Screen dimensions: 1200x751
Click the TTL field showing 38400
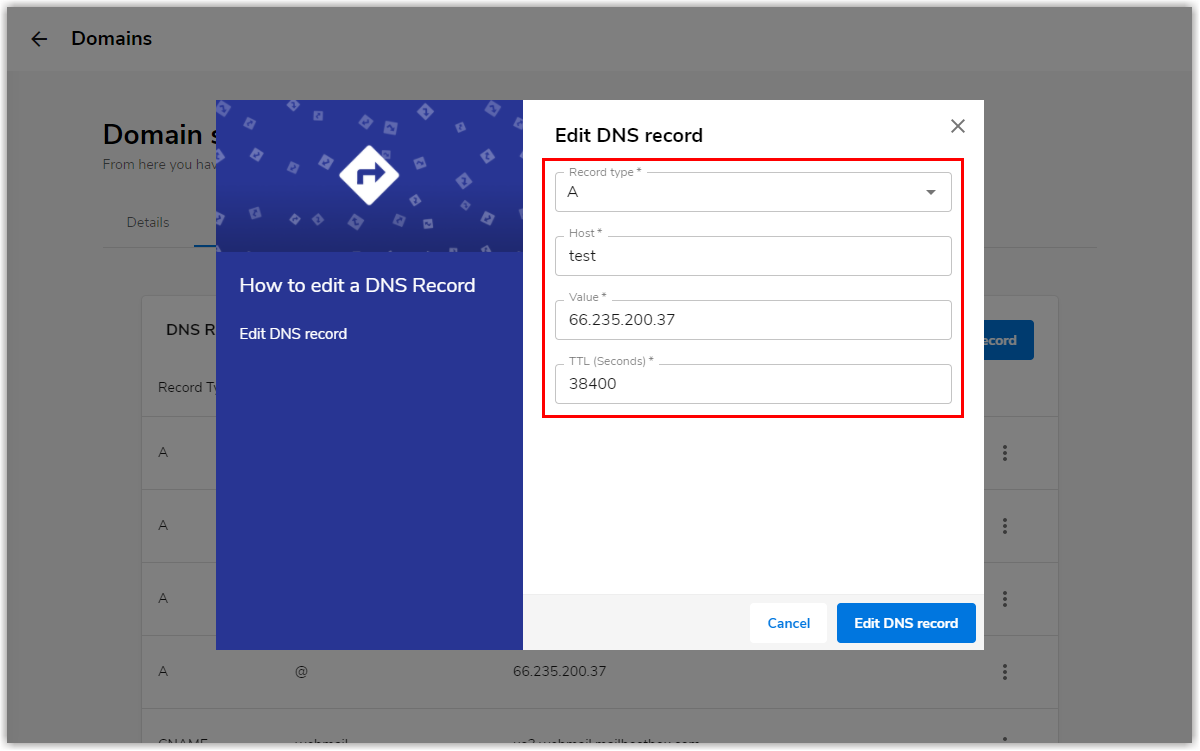coord(753,384)
